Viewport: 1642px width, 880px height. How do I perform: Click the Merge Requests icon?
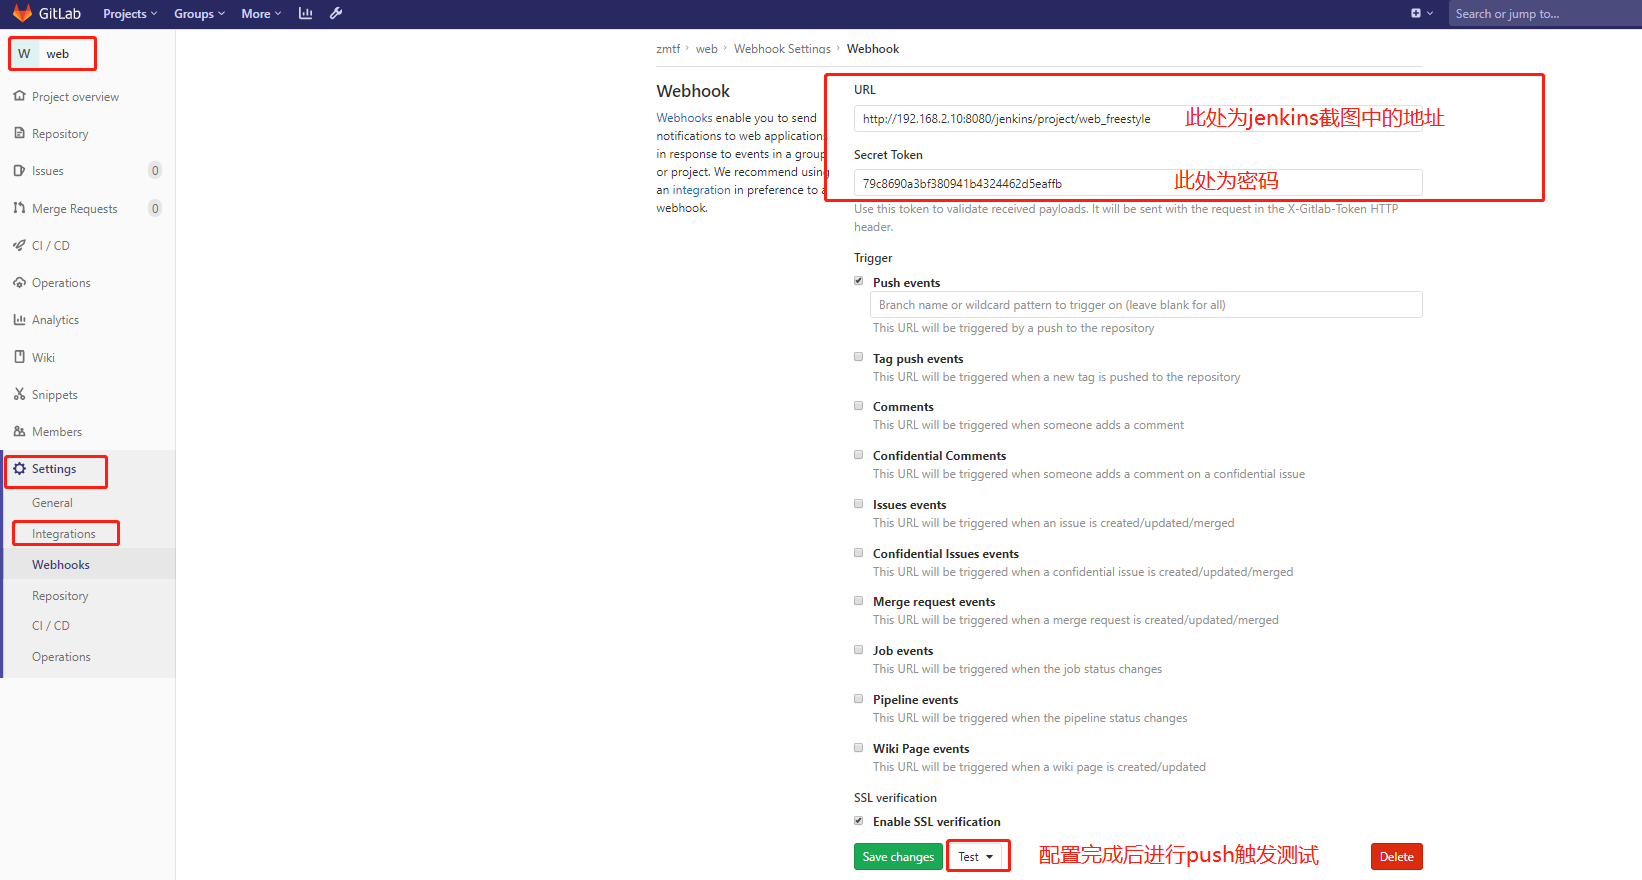point(19,208)
